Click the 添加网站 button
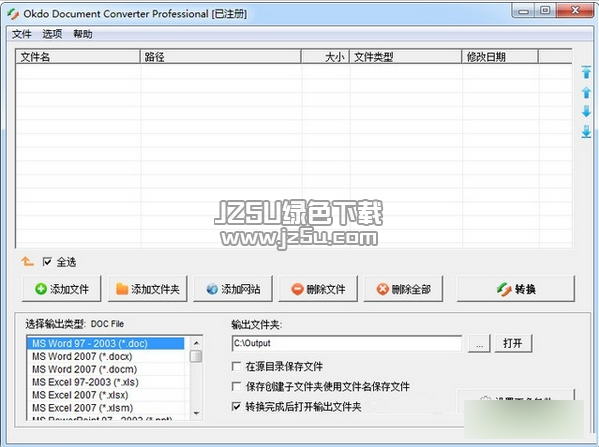The height and width of the screenshot is (447, 599). click(x=233, y=289)
